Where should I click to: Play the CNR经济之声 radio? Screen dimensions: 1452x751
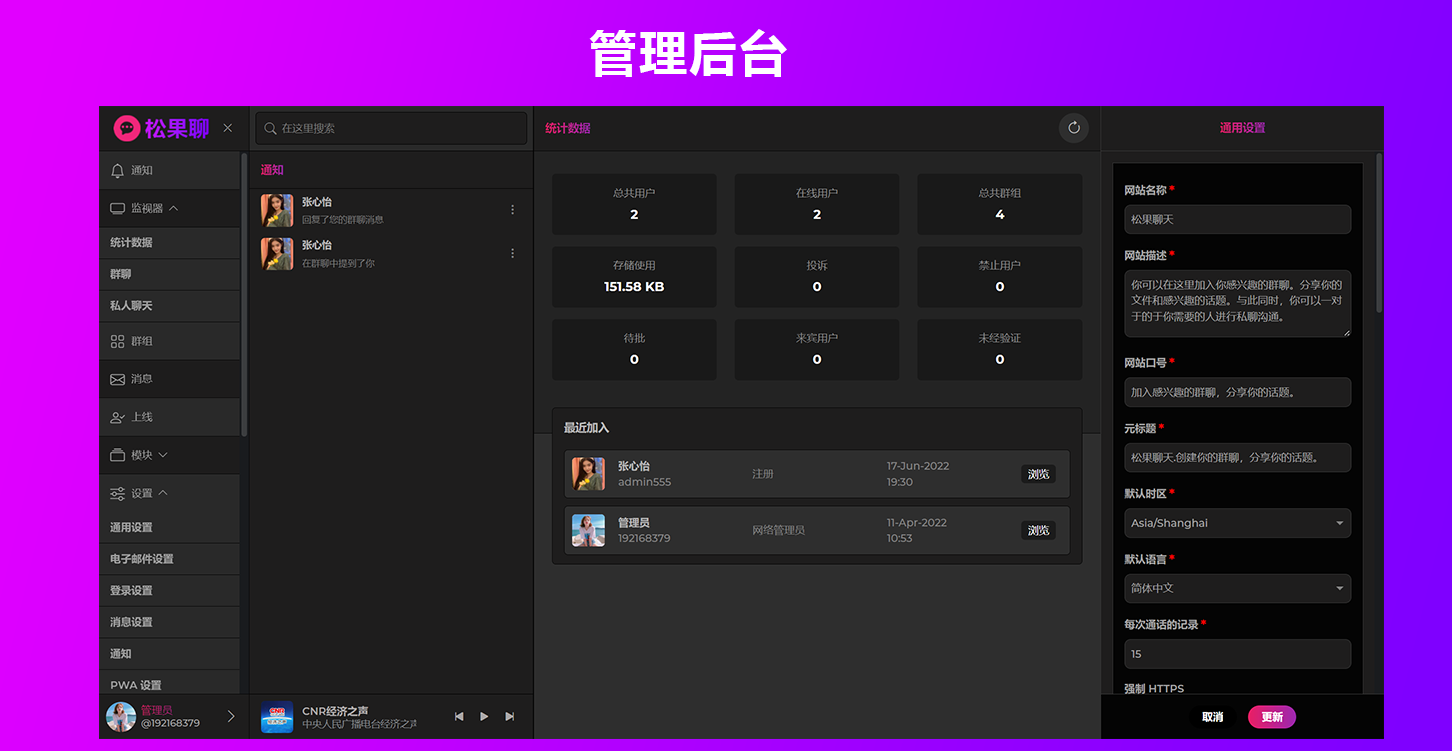484,716
